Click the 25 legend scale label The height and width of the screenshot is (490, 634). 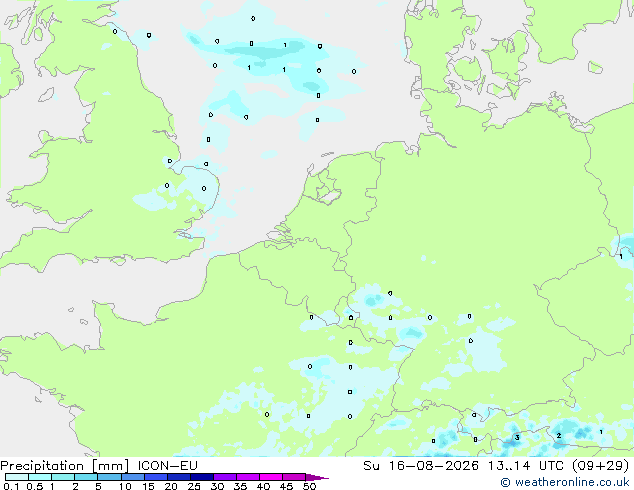(x=194, y=486)
